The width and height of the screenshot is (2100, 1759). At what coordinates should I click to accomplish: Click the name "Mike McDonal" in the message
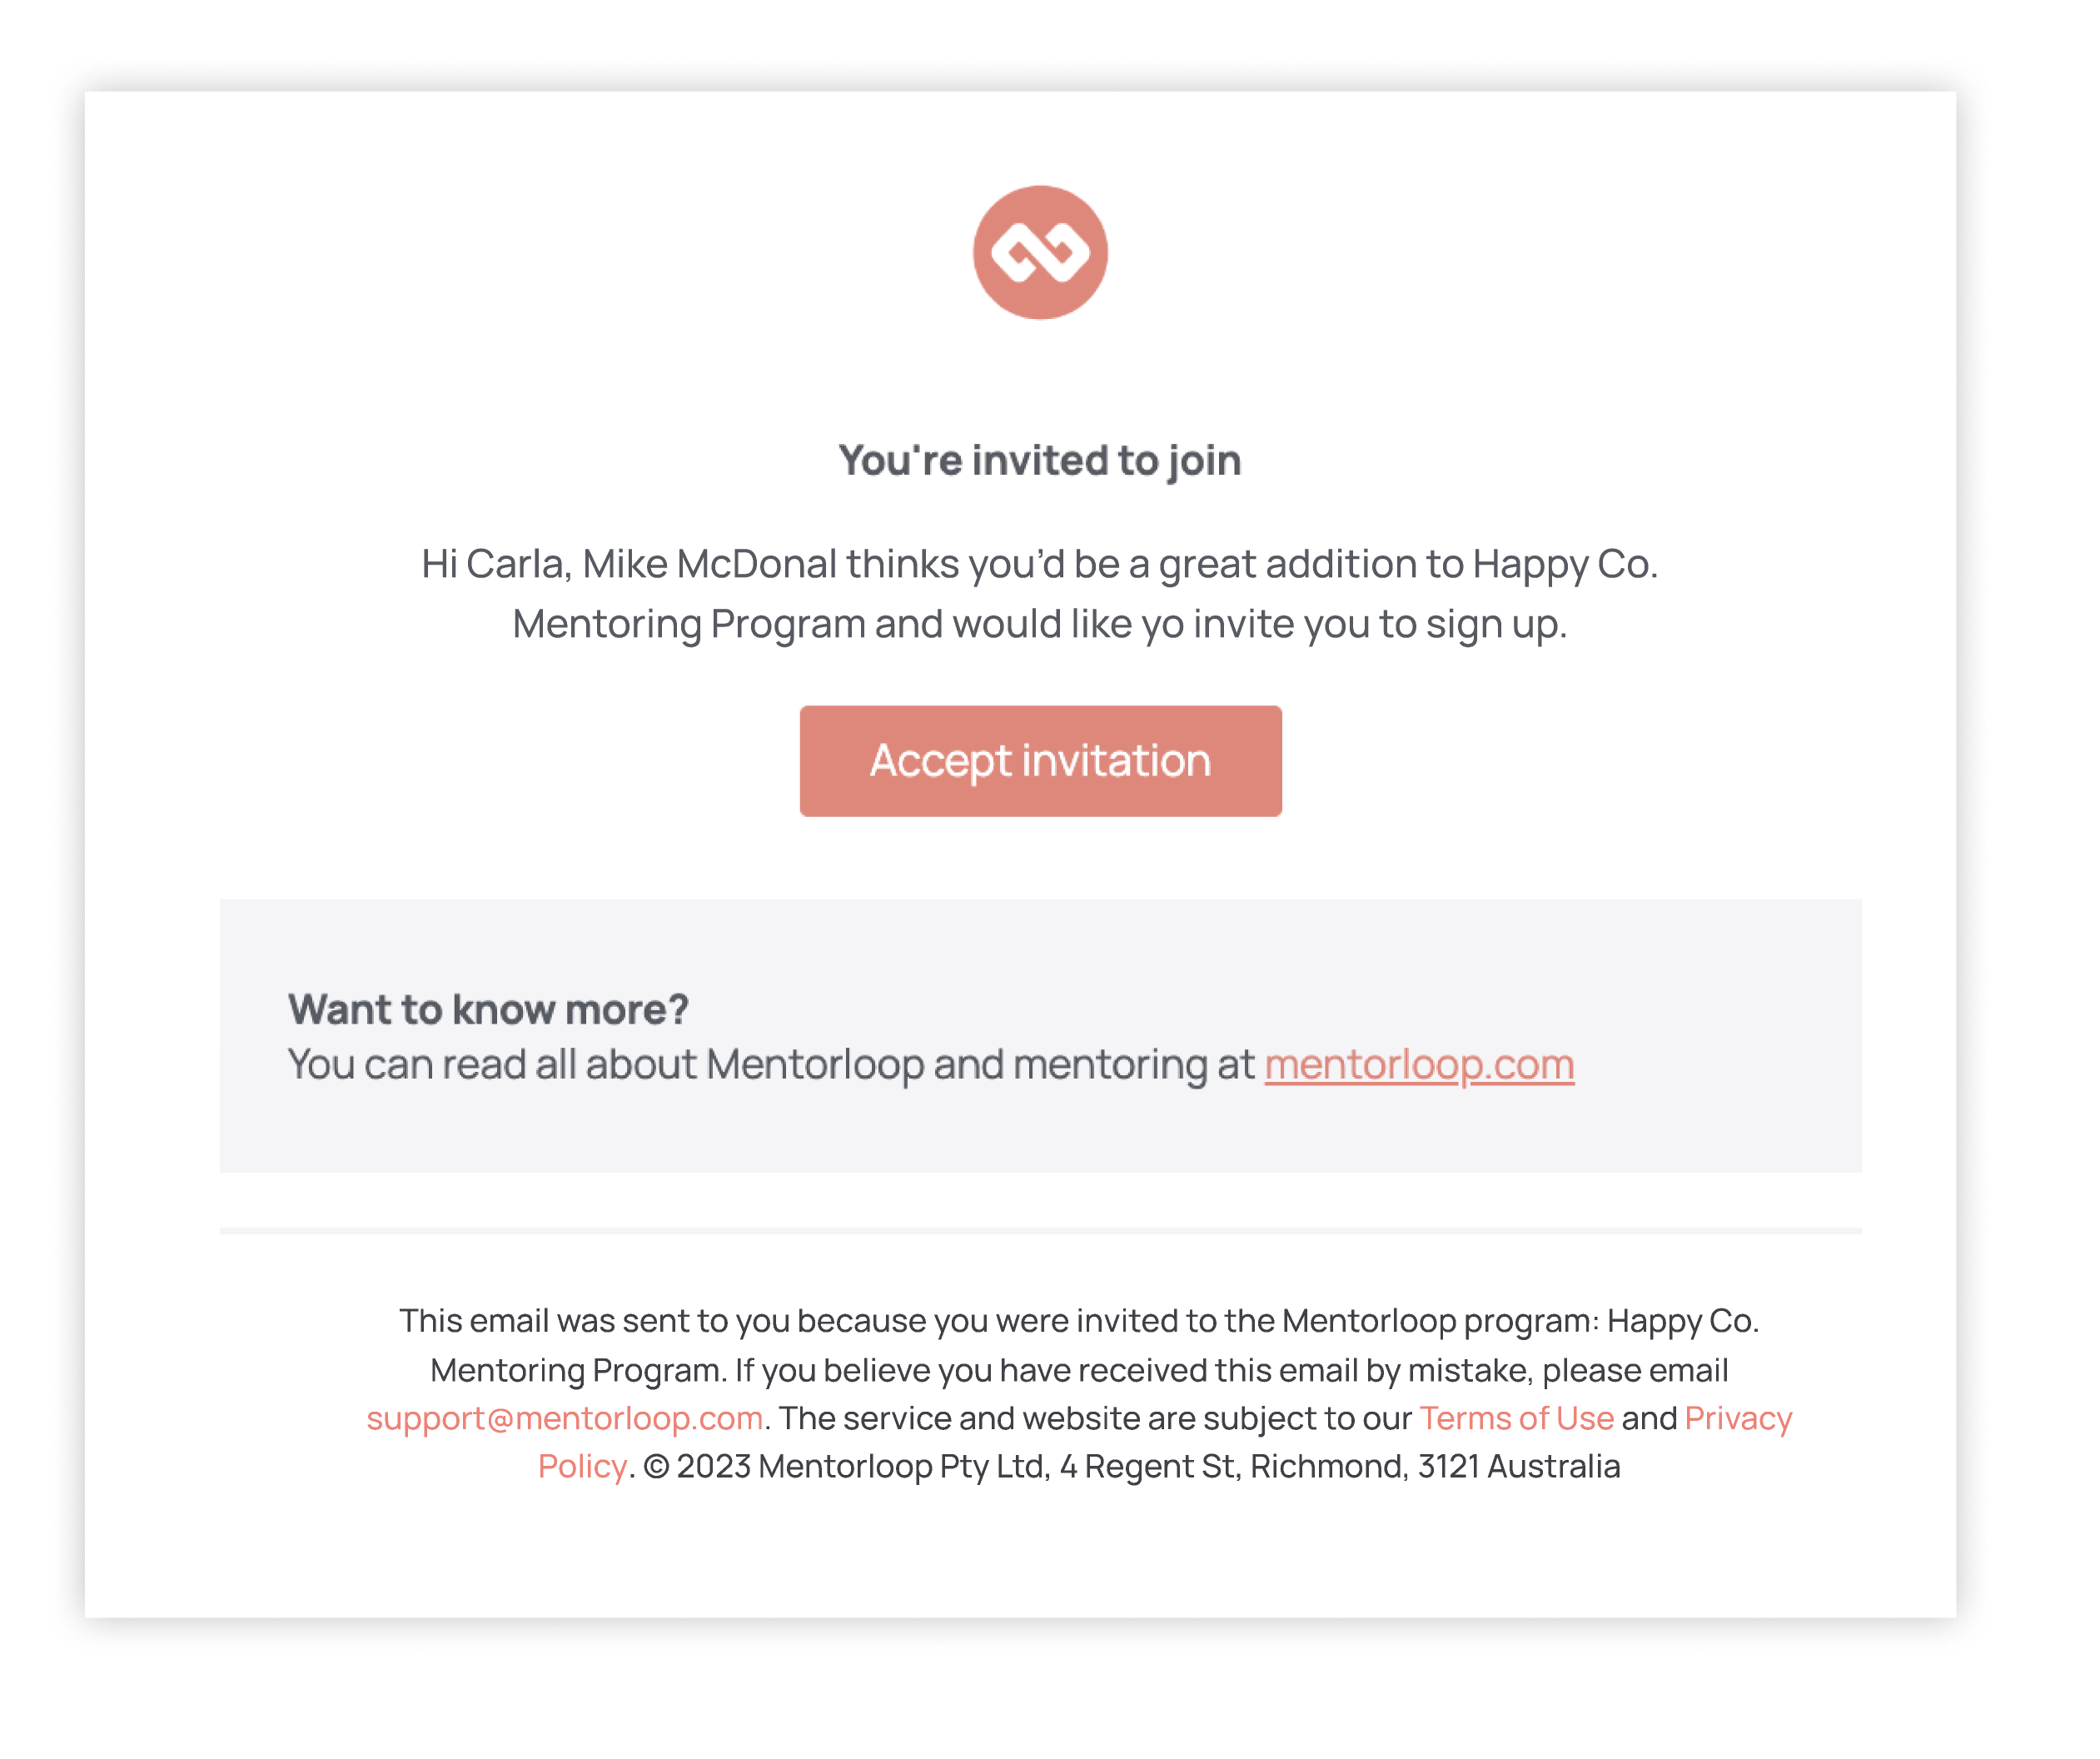(x=709, y=564)
